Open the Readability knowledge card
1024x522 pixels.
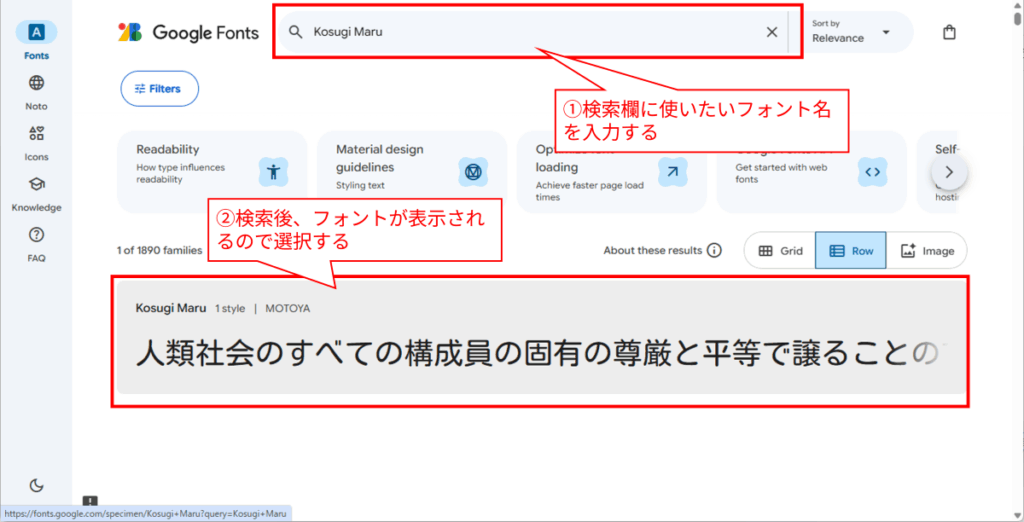211,171
